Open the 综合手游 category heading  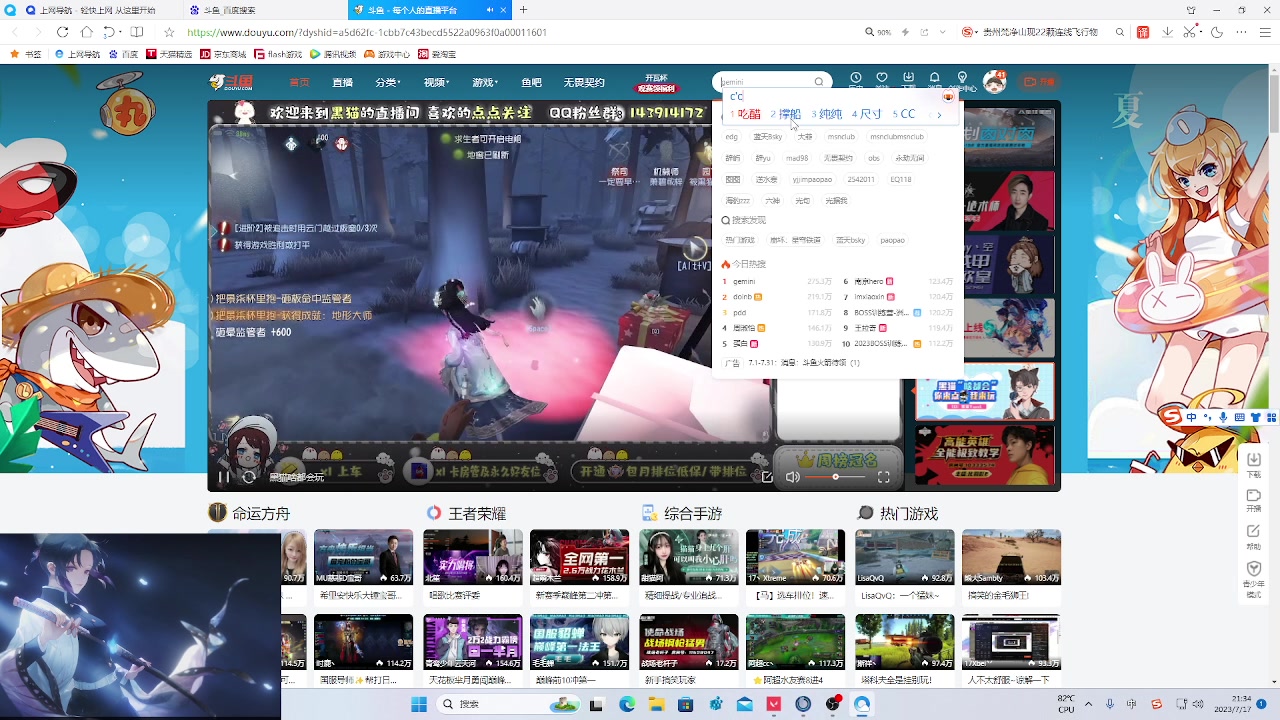(693, 513)
